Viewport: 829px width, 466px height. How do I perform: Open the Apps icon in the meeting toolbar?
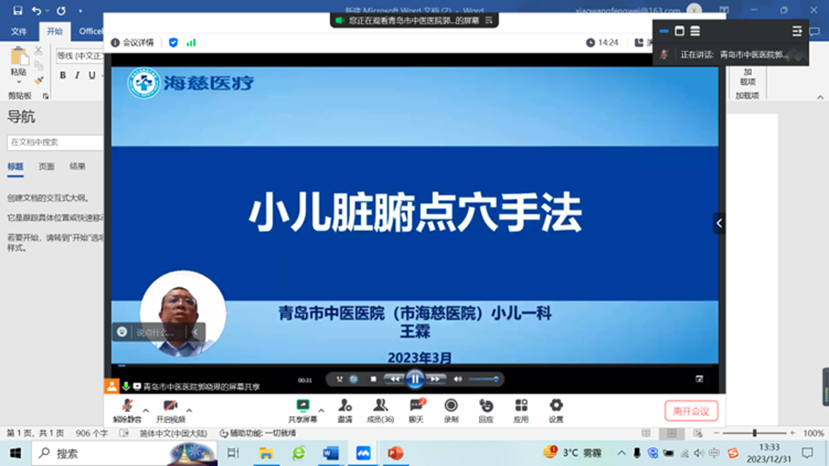[x=521, y=411]
